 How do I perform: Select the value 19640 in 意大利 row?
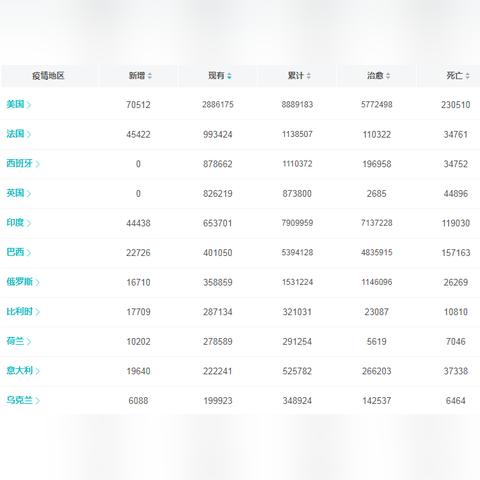point(138,371)
